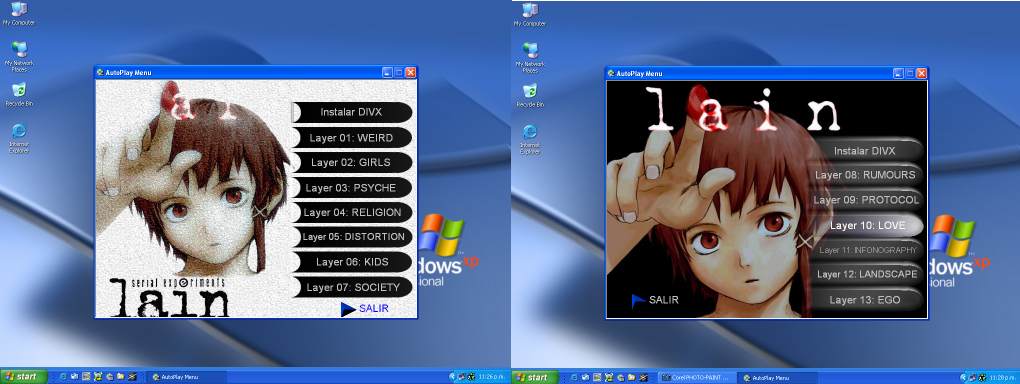Open Layer 09: PROTOCOL
This screenshot has height=384, width=1020.
[865, 200]
